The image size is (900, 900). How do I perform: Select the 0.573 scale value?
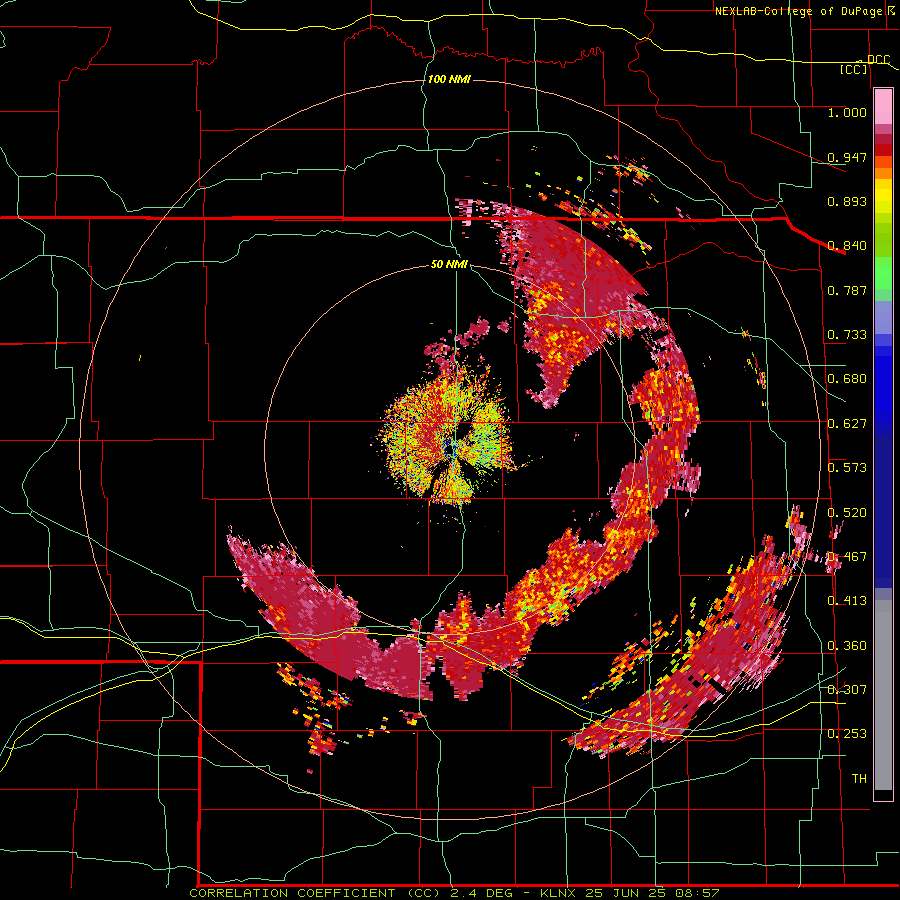(x=847, y=468)
